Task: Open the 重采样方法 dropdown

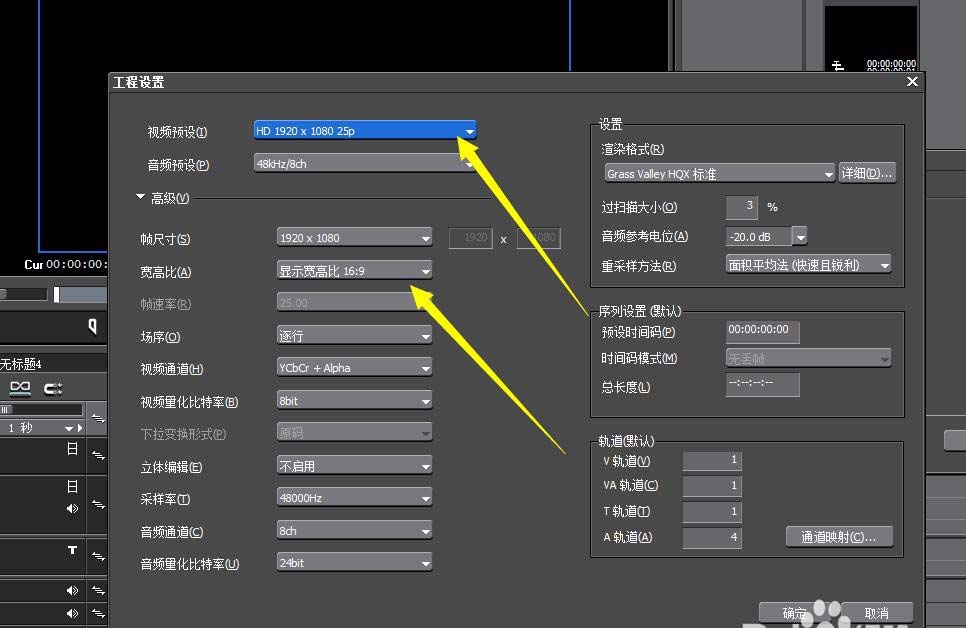Action: point(808,265)
